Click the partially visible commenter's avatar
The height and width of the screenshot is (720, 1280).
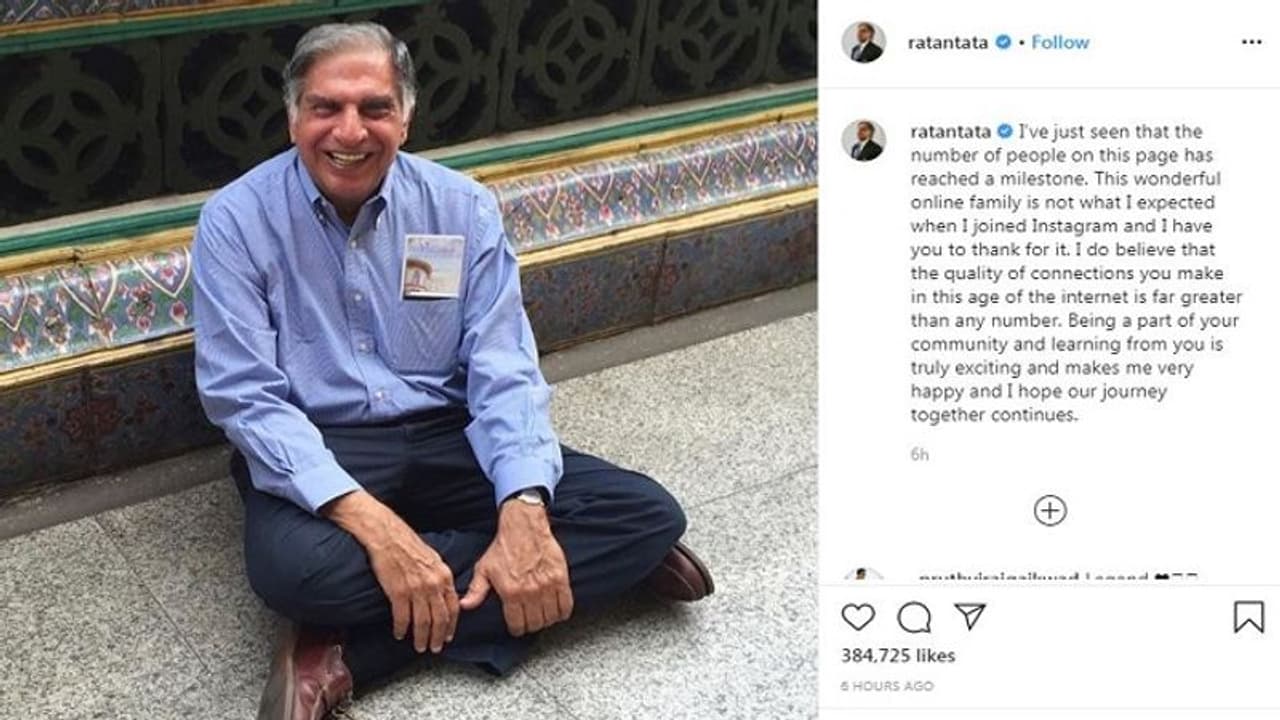click(x=863, y=577)
